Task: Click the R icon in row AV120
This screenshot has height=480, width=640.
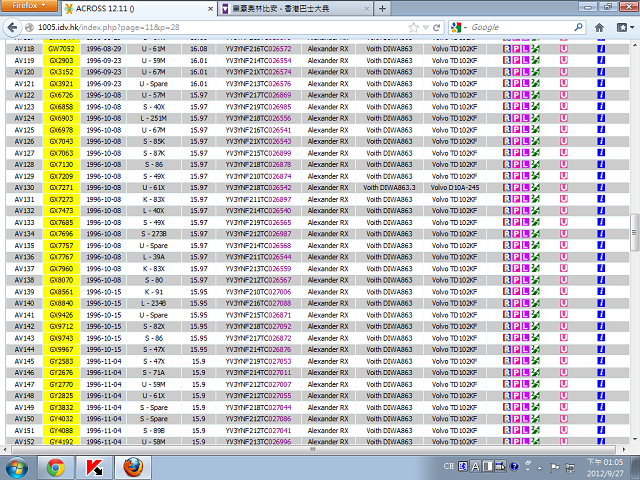Action: coord(506,72)
